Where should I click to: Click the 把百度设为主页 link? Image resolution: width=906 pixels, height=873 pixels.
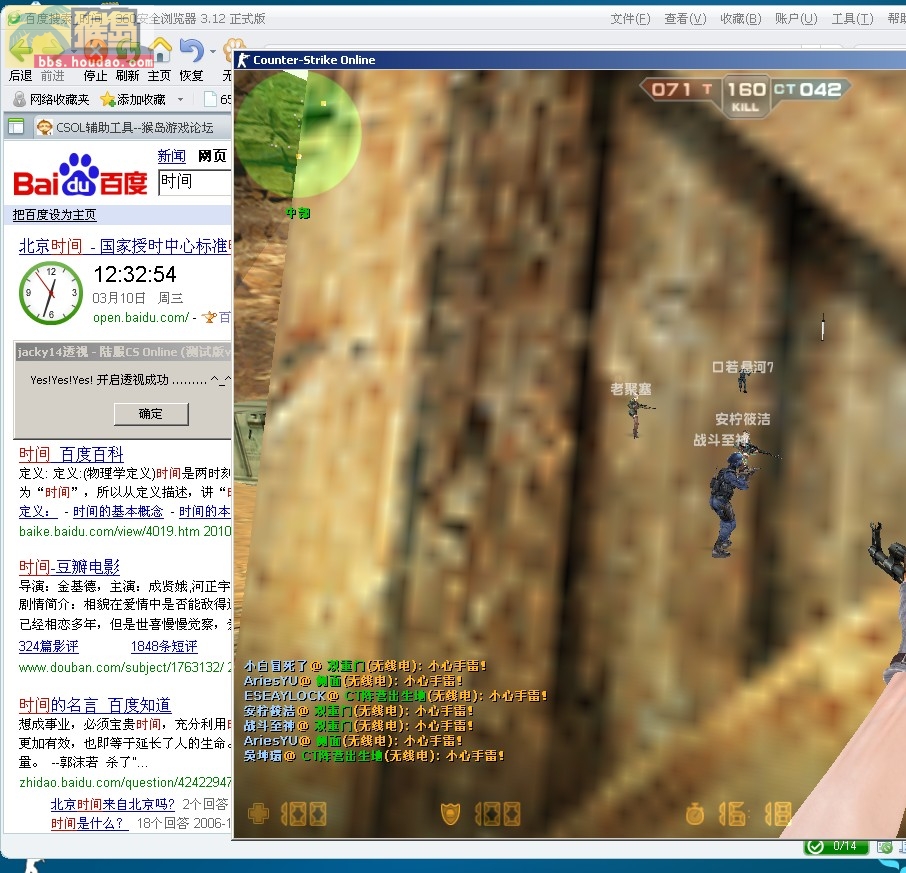point(54,215)
